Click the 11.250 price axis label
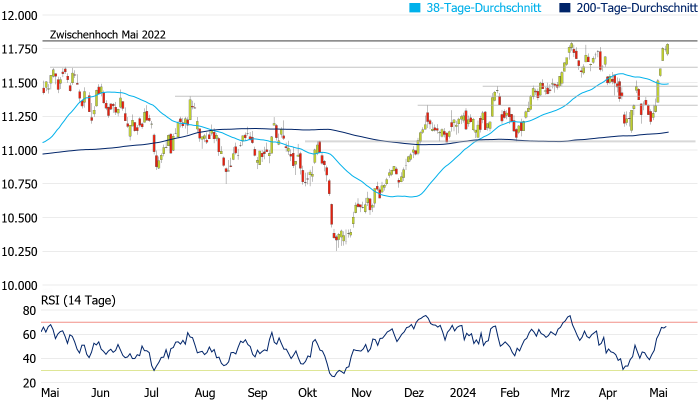The height and width of the screenshot is (400, 700). [x=19, y=117]
